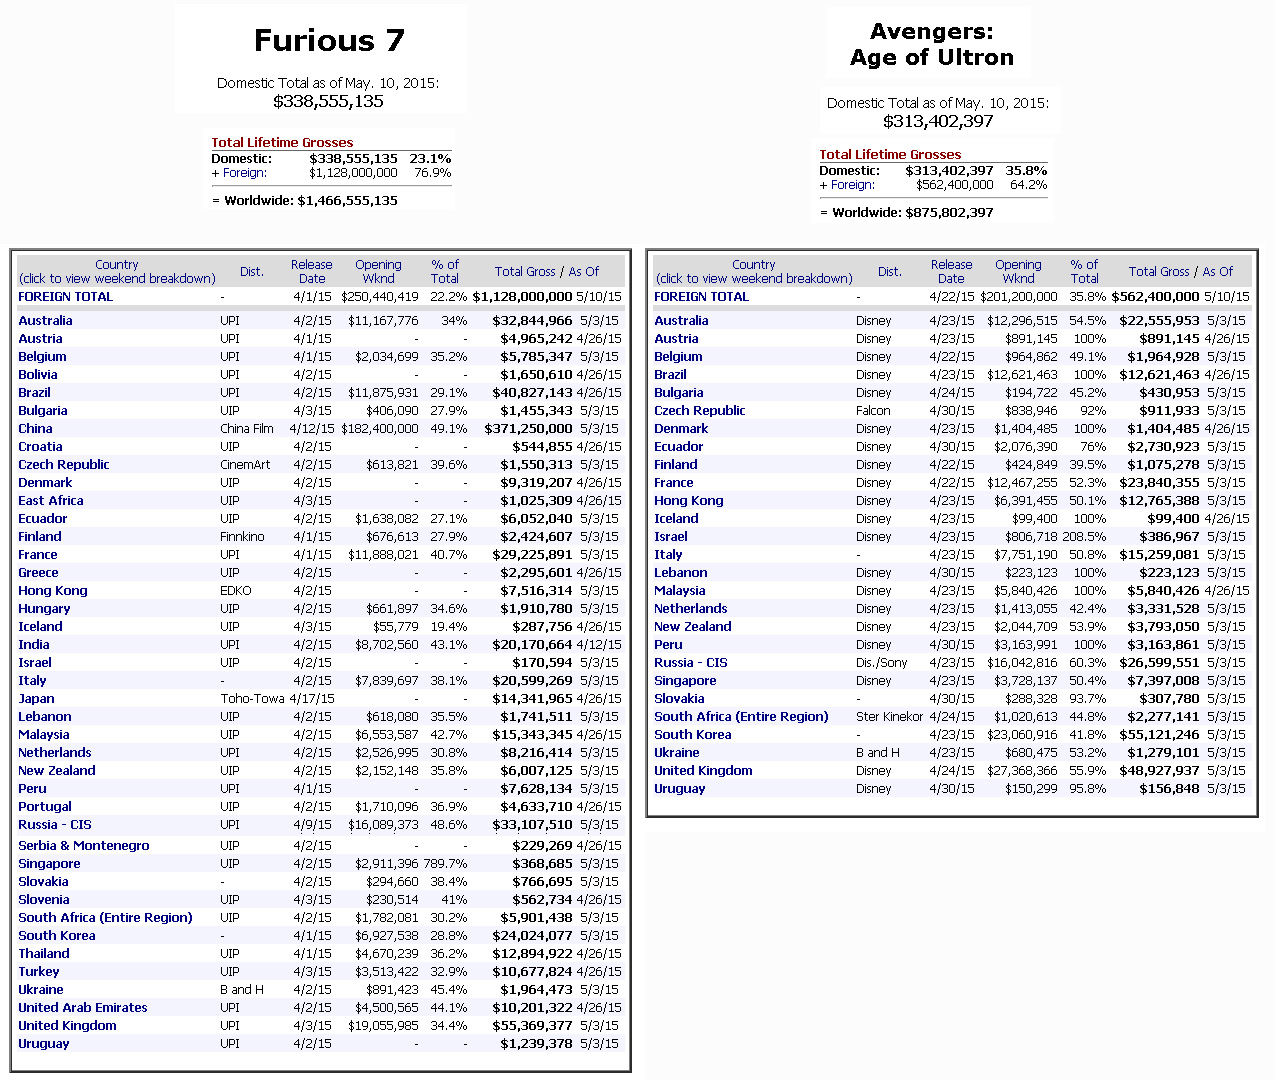
Task: Open Greece weekend breakdown
Action: [38, 573]
